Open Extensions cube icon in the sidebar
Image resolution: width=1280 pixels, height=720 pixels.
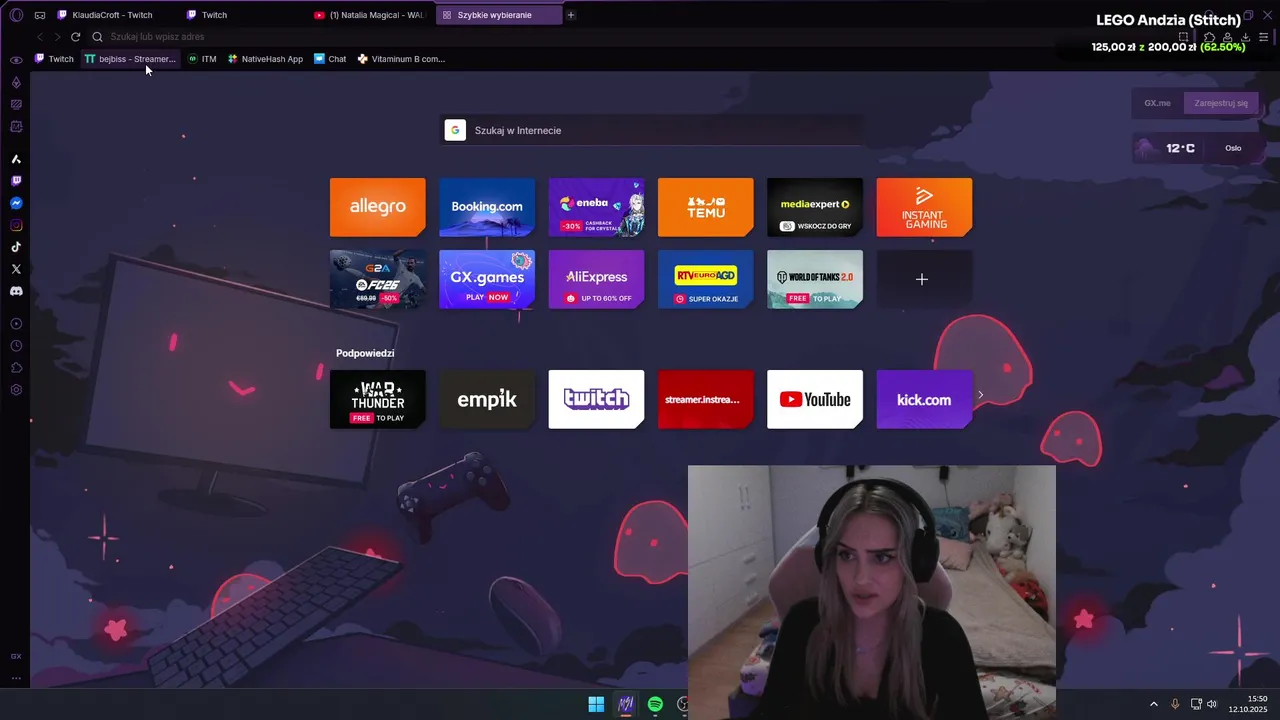[16, 368]
